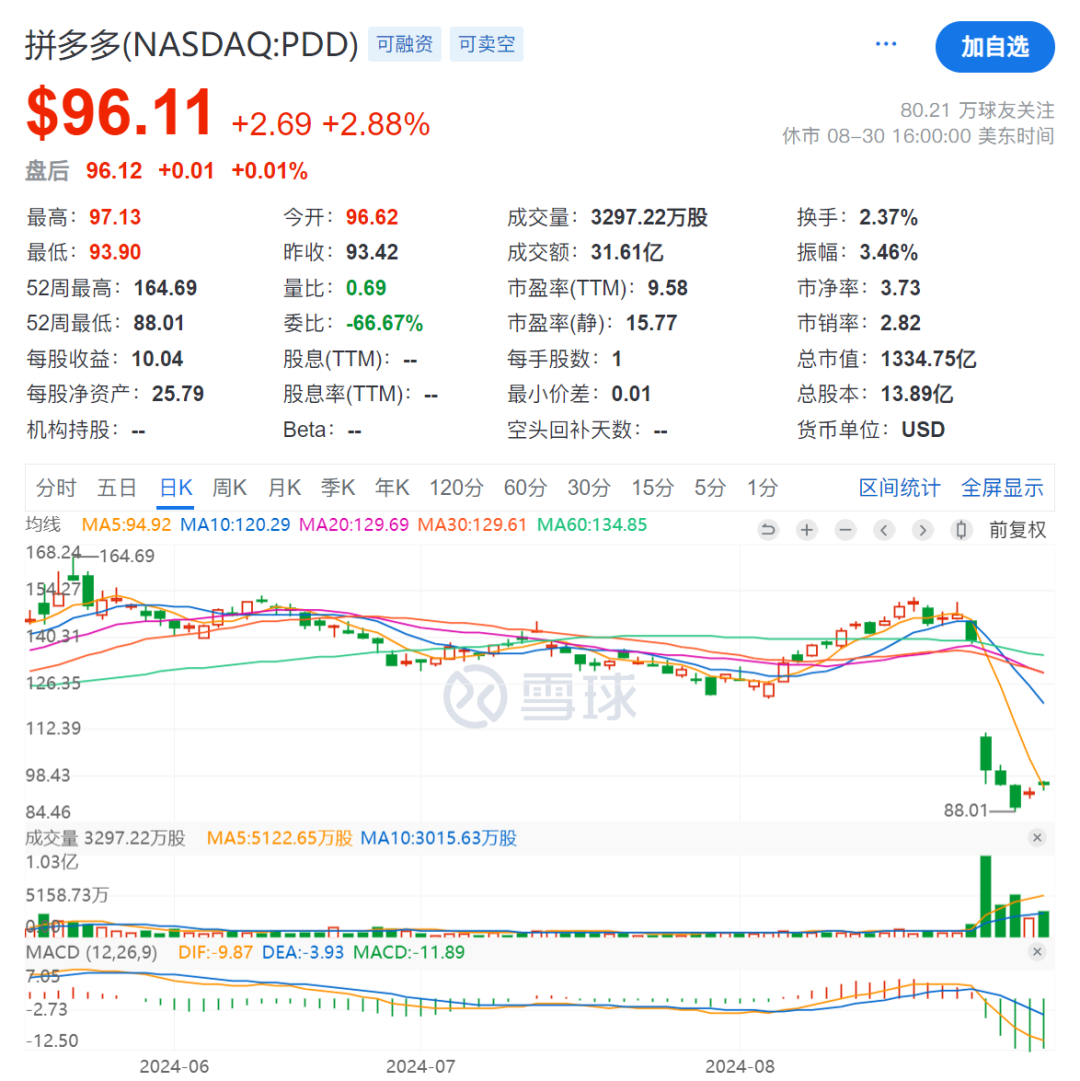Click the 可融资 margin tag
The height and width of the screenshot is (1081, 1080).
[405, 45]
